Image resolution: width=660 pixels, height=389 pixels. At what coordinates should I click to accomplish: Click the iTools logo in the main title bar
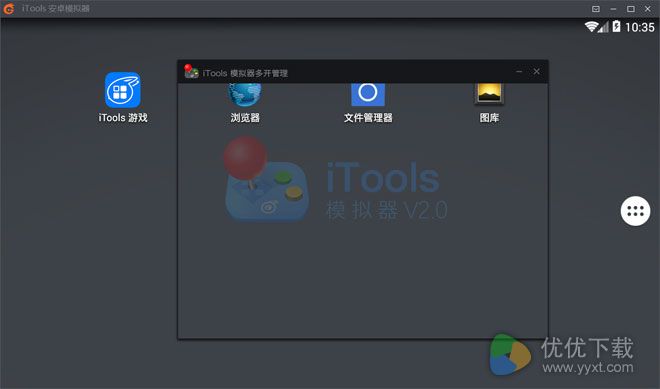tap(8, 8)
